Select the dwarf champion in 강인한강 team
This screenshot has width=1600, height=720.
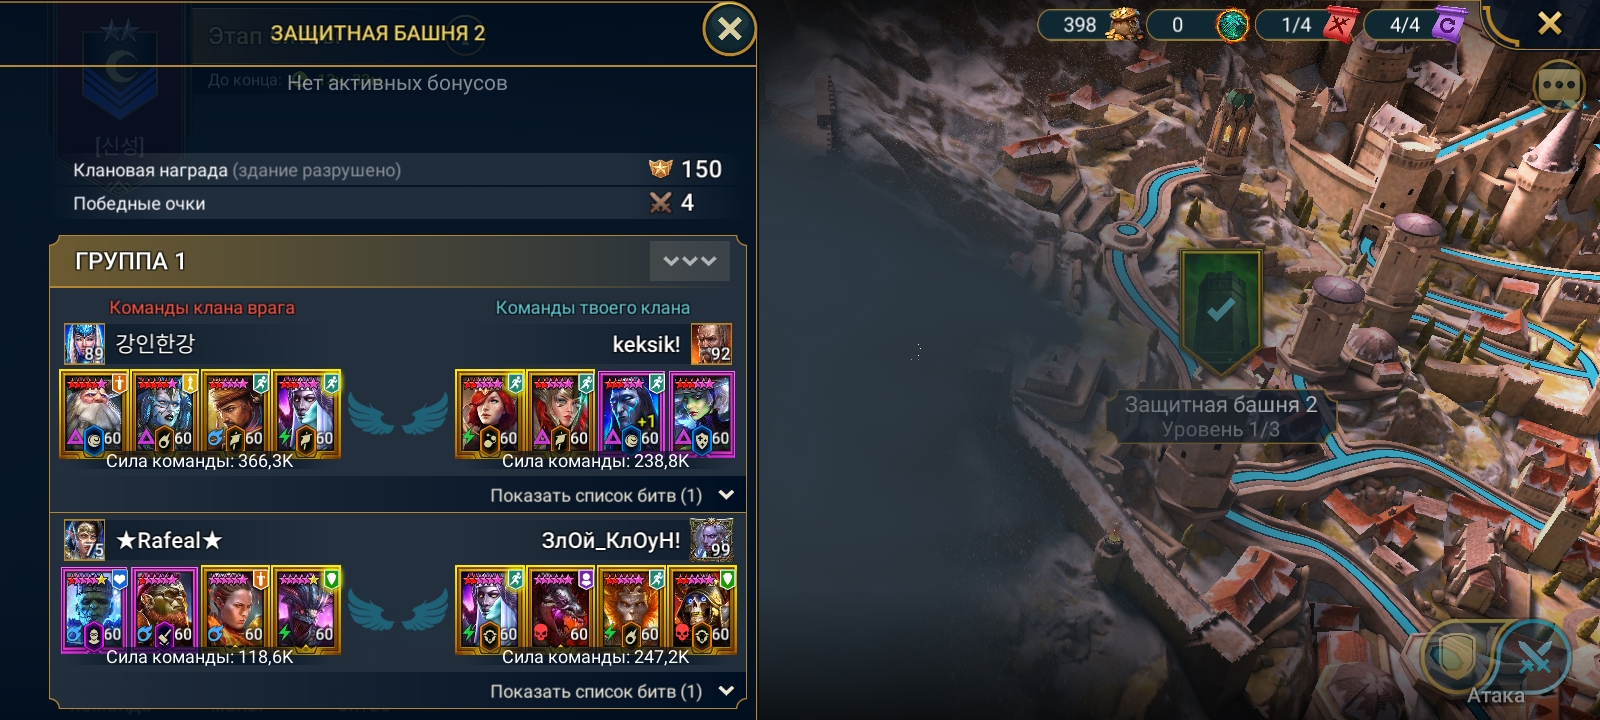(93, 413)
